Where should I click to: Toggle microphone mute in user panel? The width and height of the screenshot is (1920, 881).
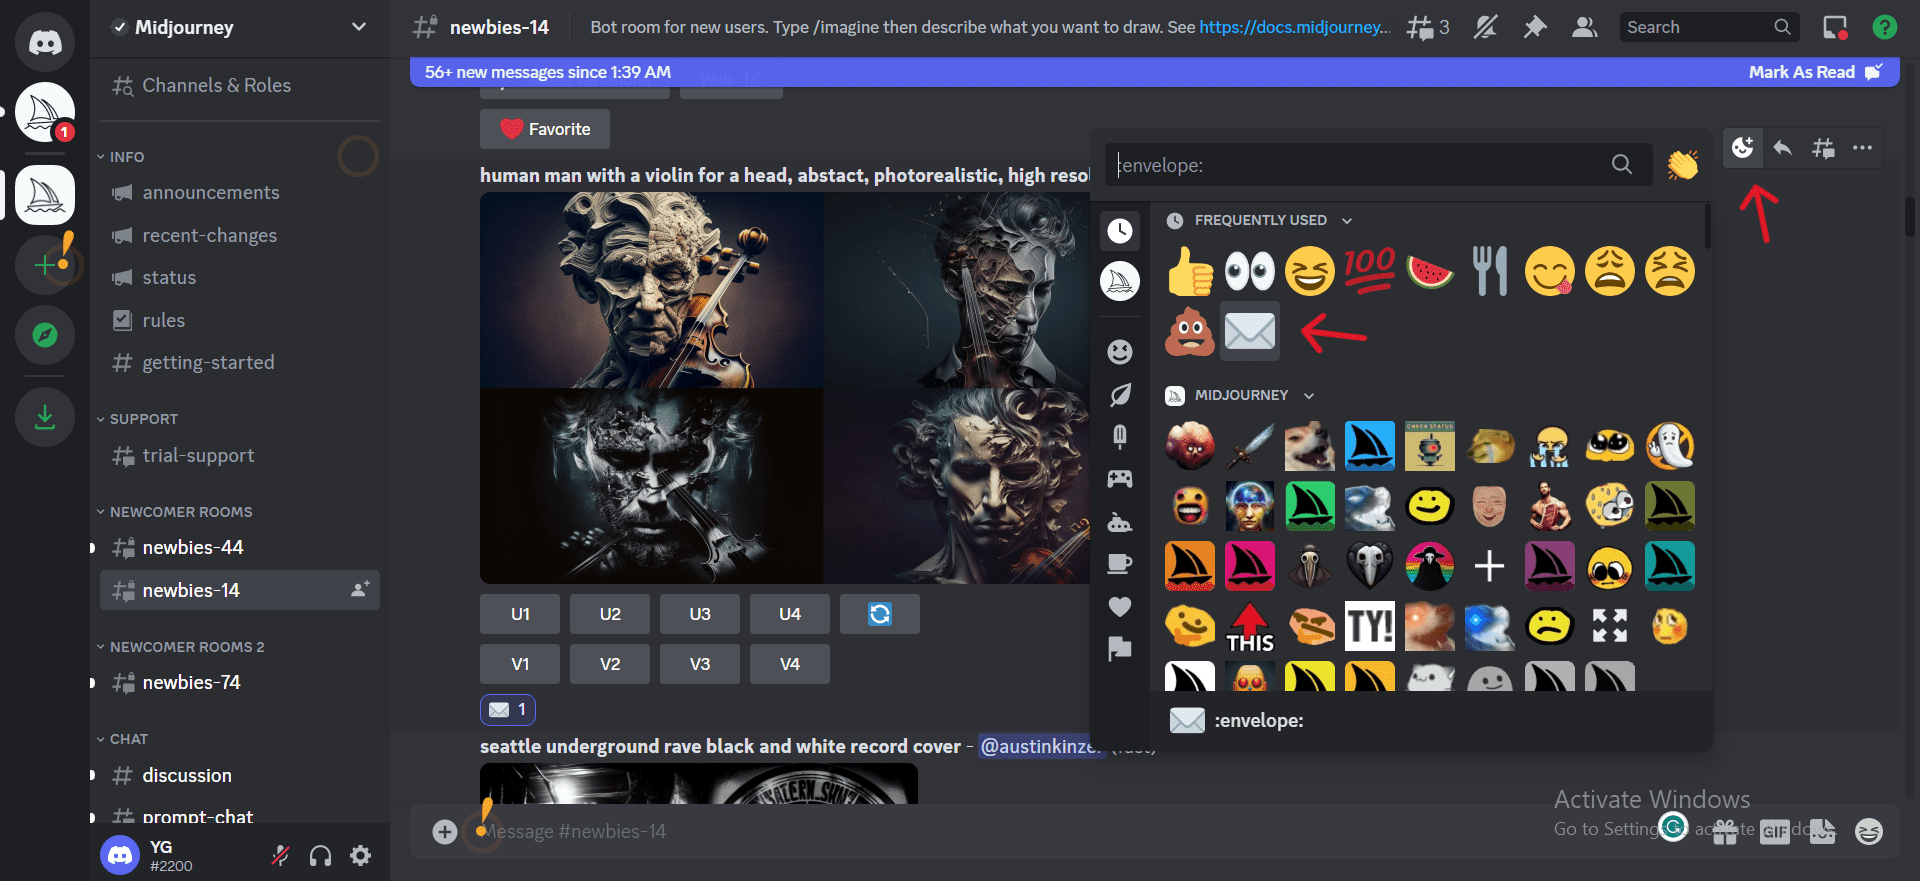click(x=281, y=855)
